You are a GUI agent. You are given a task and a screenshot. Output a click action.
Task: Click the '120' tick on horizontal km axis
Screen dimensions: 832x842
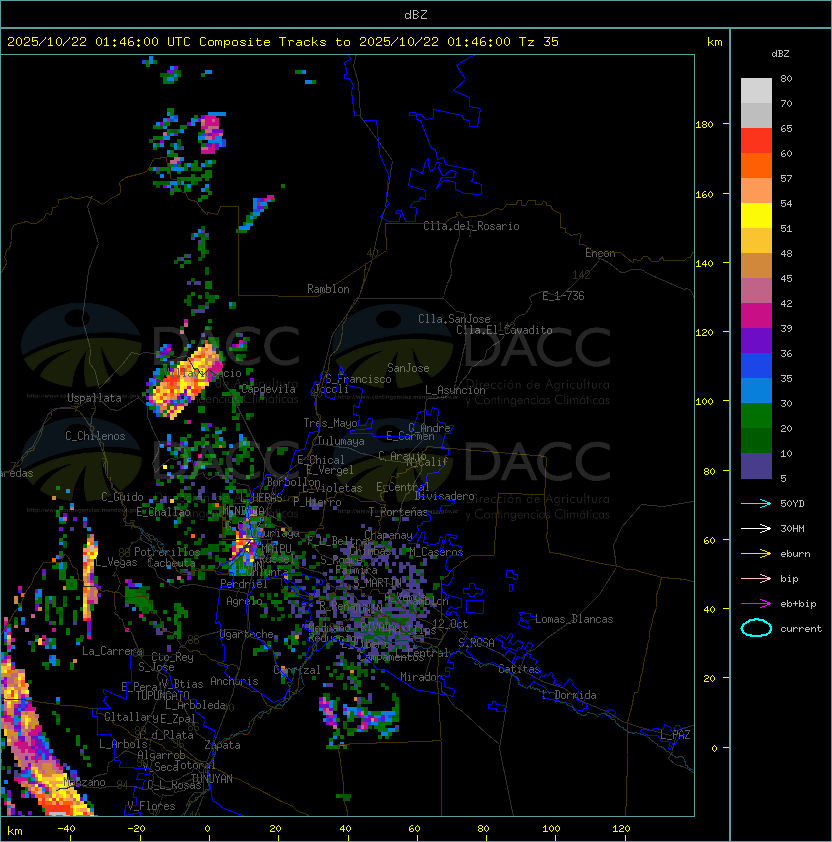(x=621, y=829)
